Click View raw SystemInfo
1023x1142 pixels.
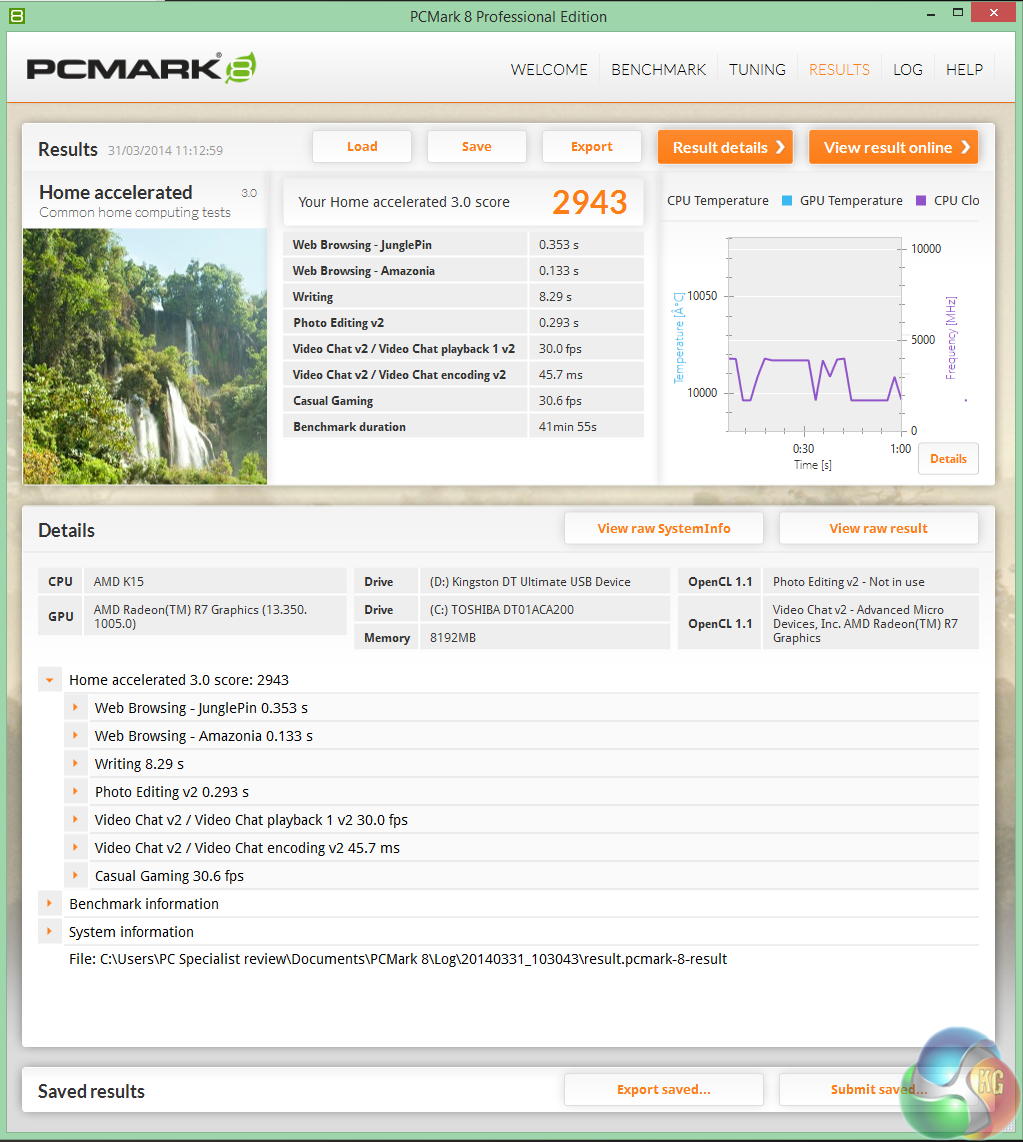[664, 528]
